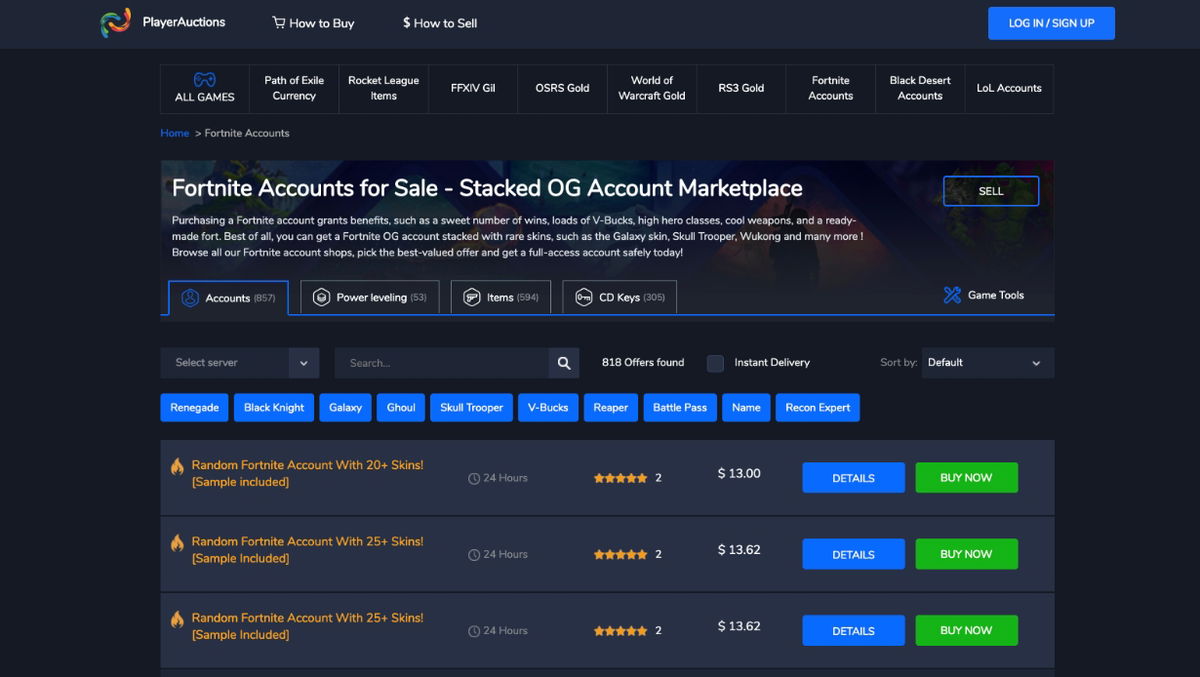The image size is (1200, 677).
Task: Go to Home breadcrumb link
Action: coord(174,133)
